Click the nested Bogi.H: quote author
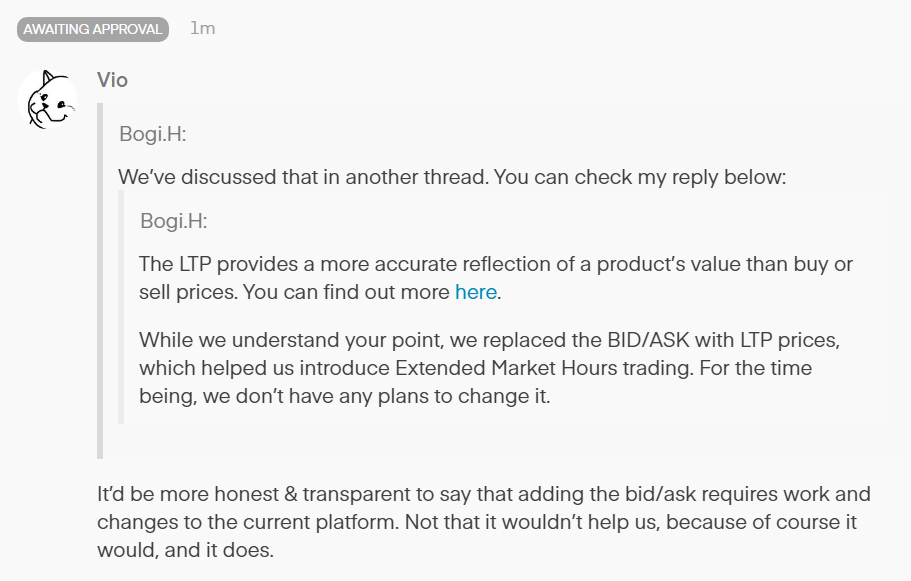Image resolution: width=911 pixels, height=581 pixels. (174, 220)
